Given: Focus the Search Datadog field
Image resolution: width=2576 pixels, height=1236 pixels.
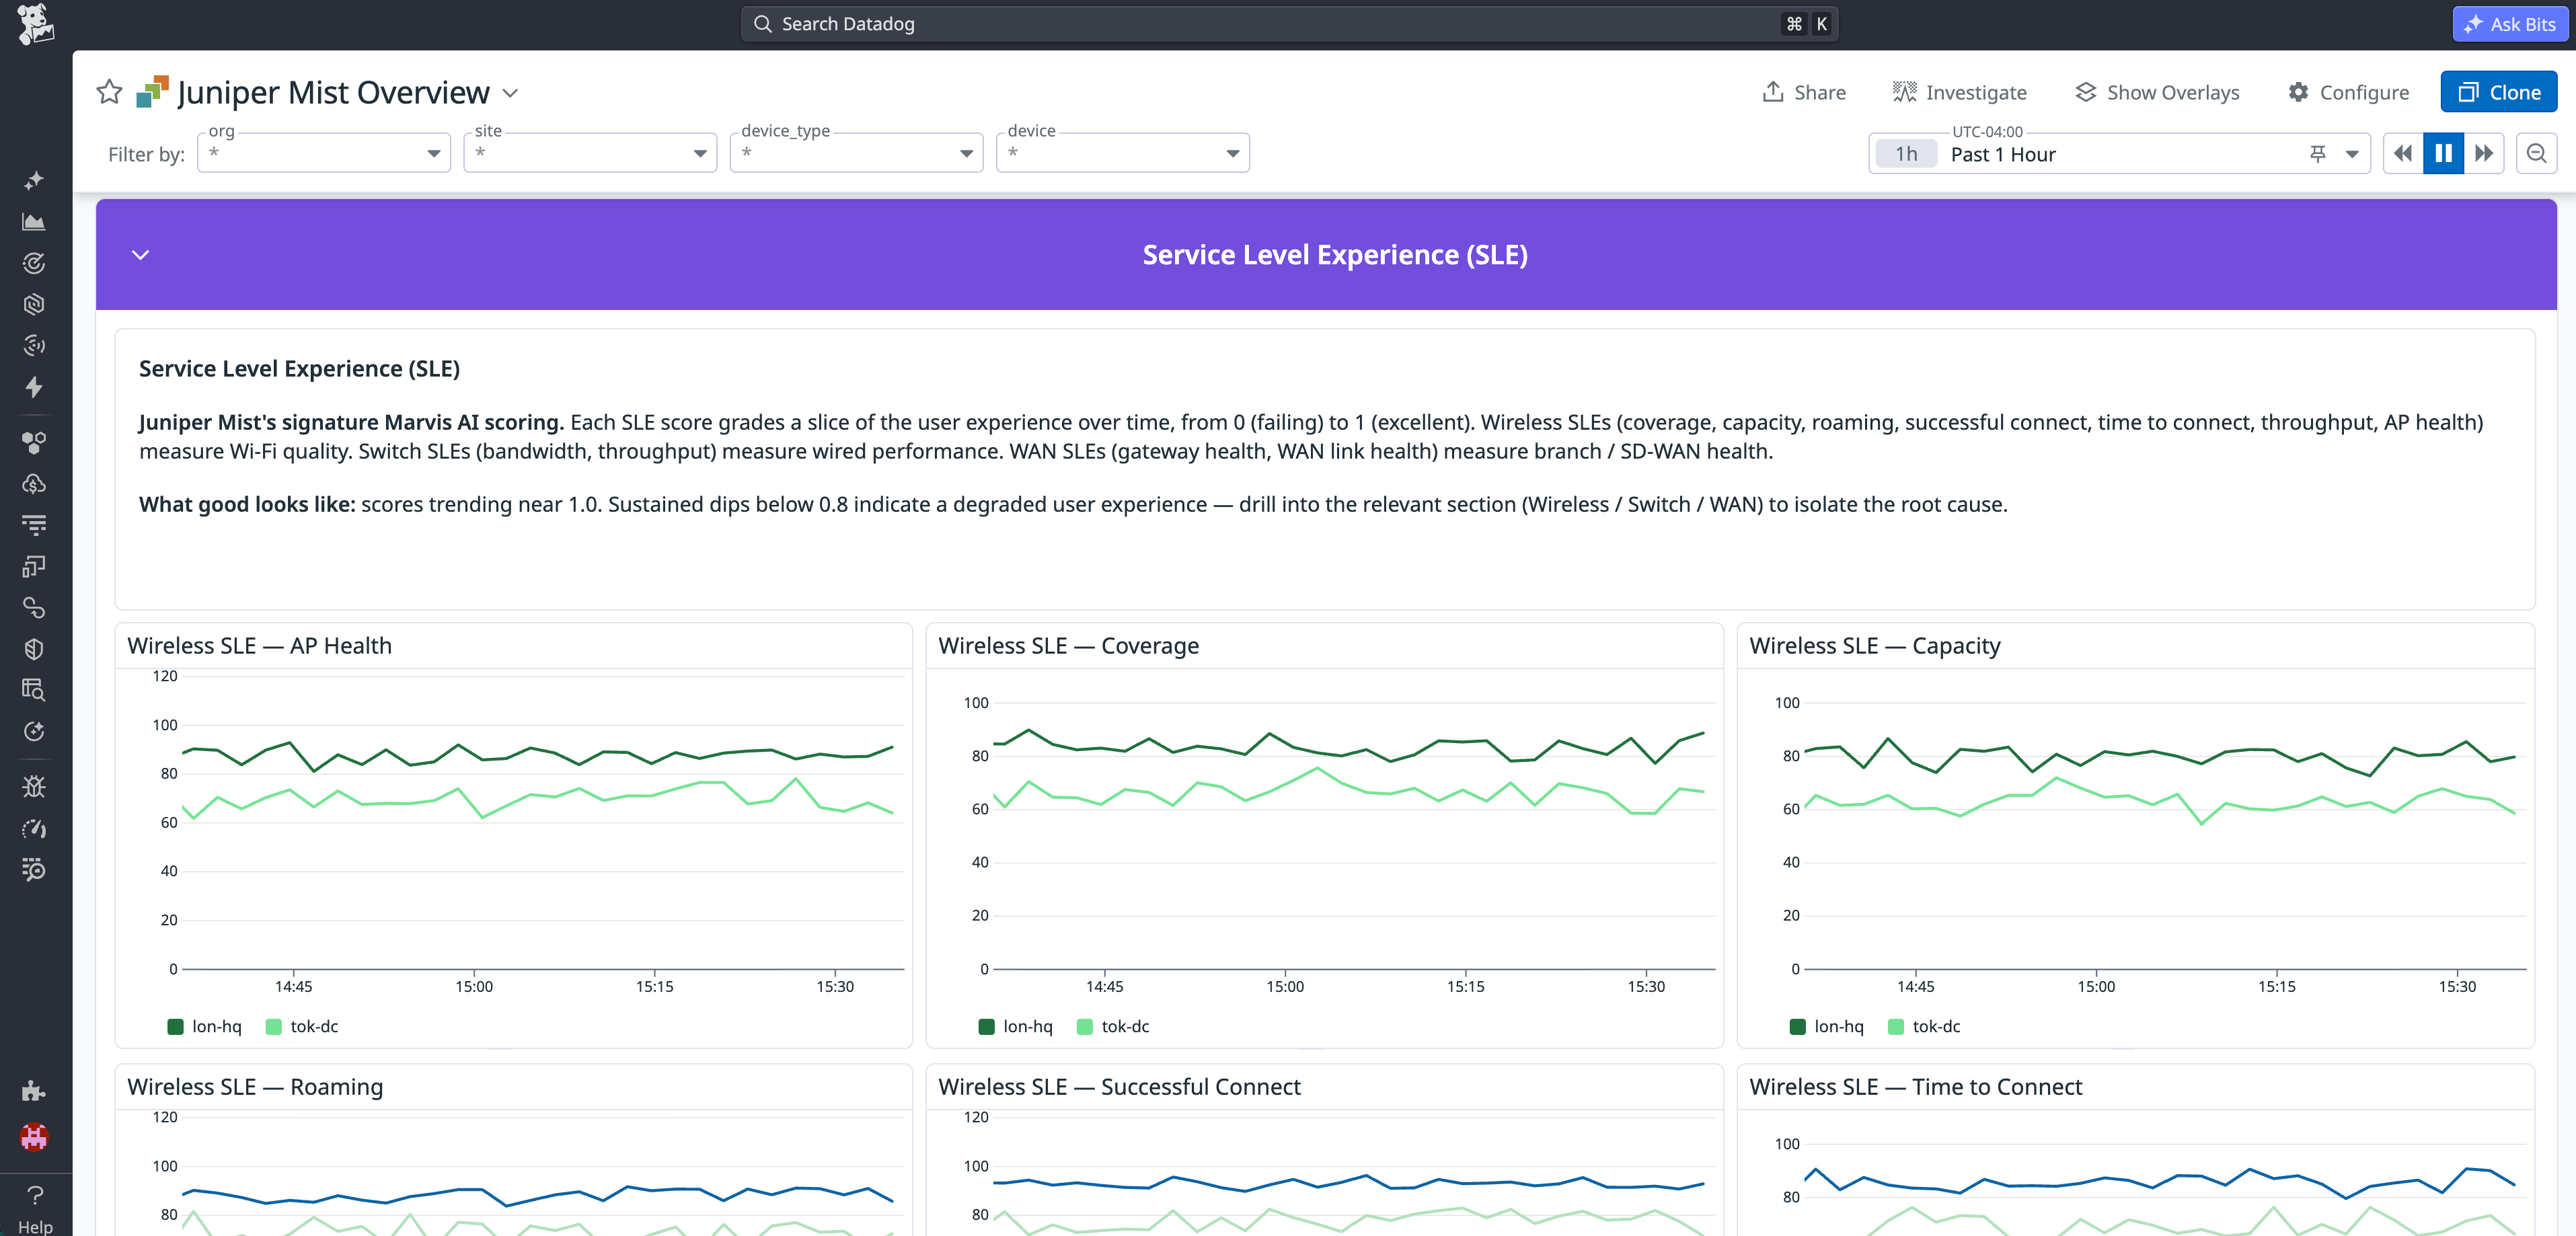Looking at the screenshot, I should coord(1289,24).
